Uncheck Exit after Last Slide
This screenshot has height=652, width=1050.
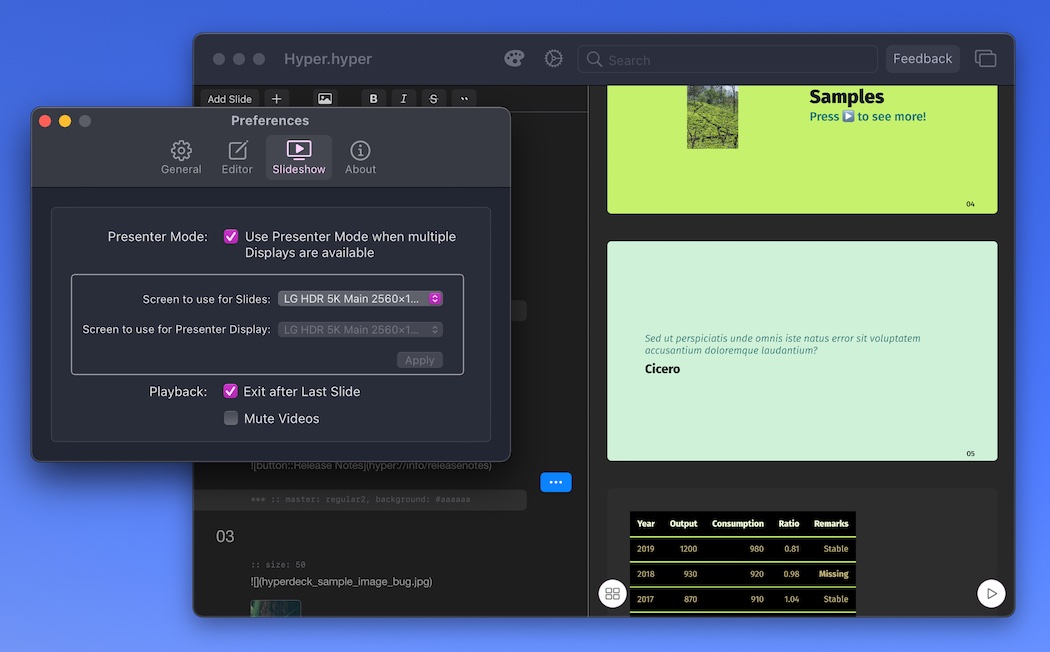tap(230, 391)
